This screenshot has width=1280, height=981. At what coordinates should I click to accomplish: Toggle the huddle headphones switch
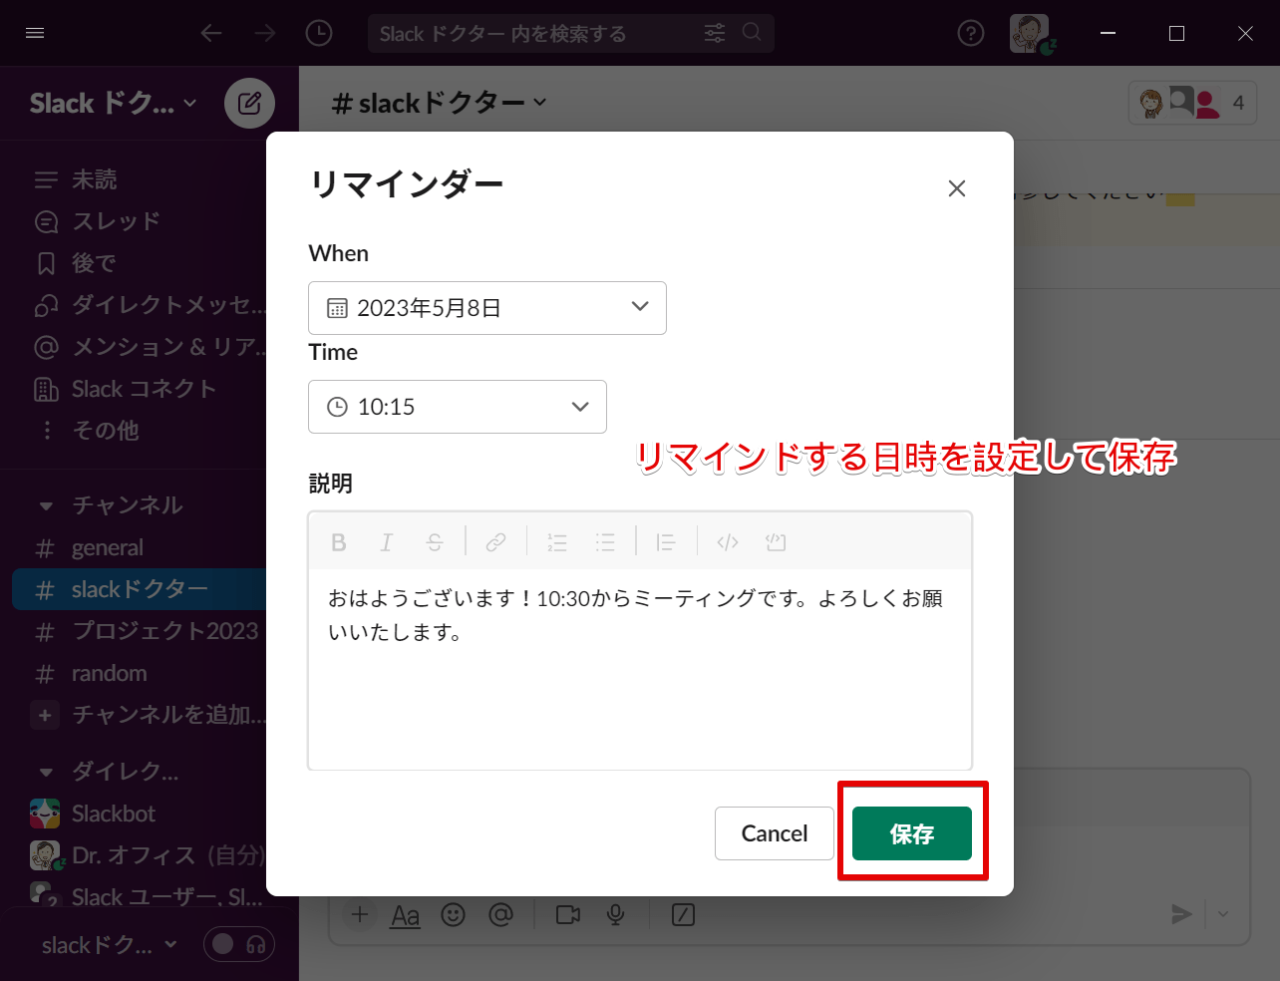click(239, 945)
